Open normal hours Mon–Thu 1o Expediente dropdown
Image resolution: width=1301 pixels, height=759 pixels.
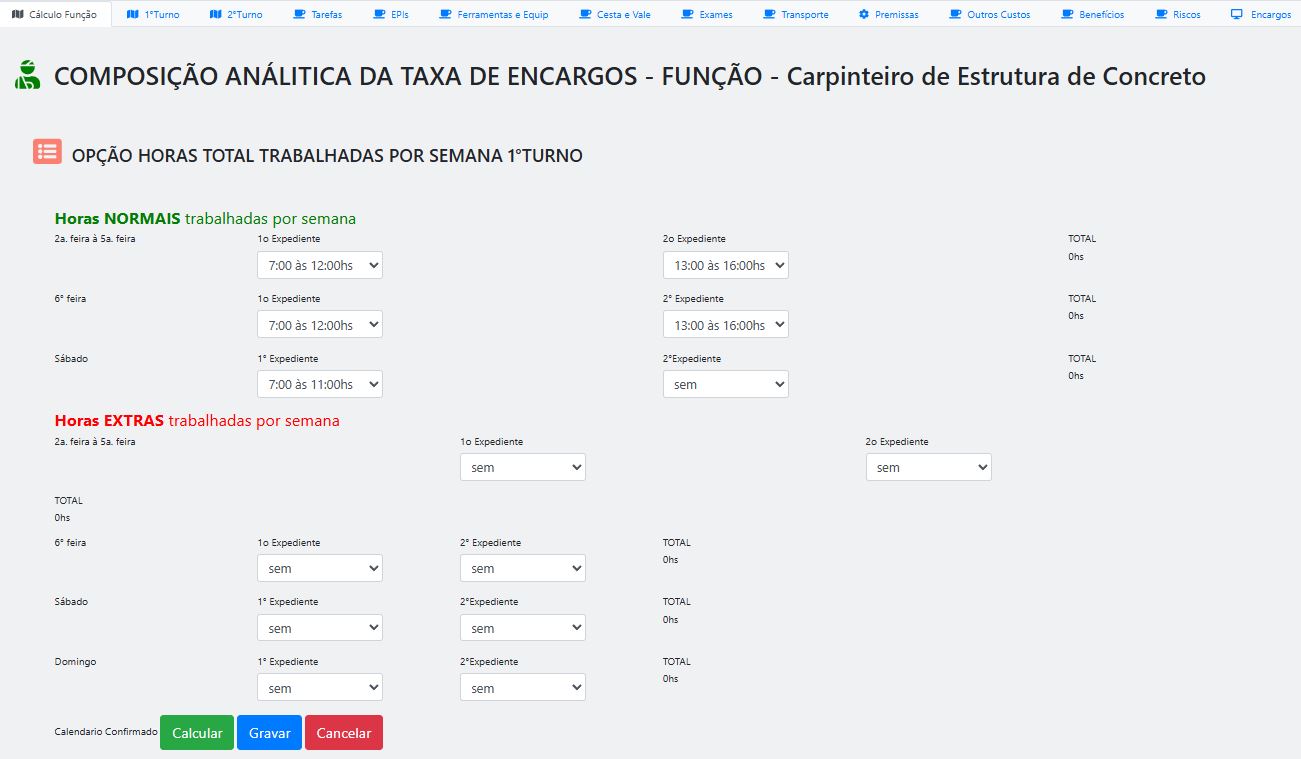pyautogui.click(x=320, y=265)
